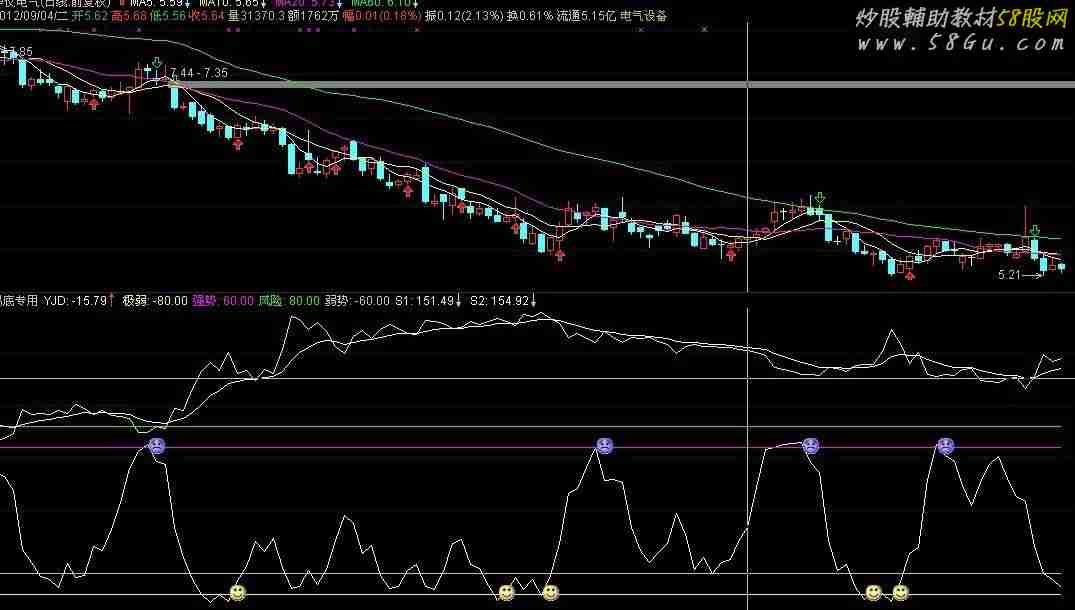Open the www.58Gu.com watermark link
This screenshot has height=610, width=1075.
(x=961, y=43)
